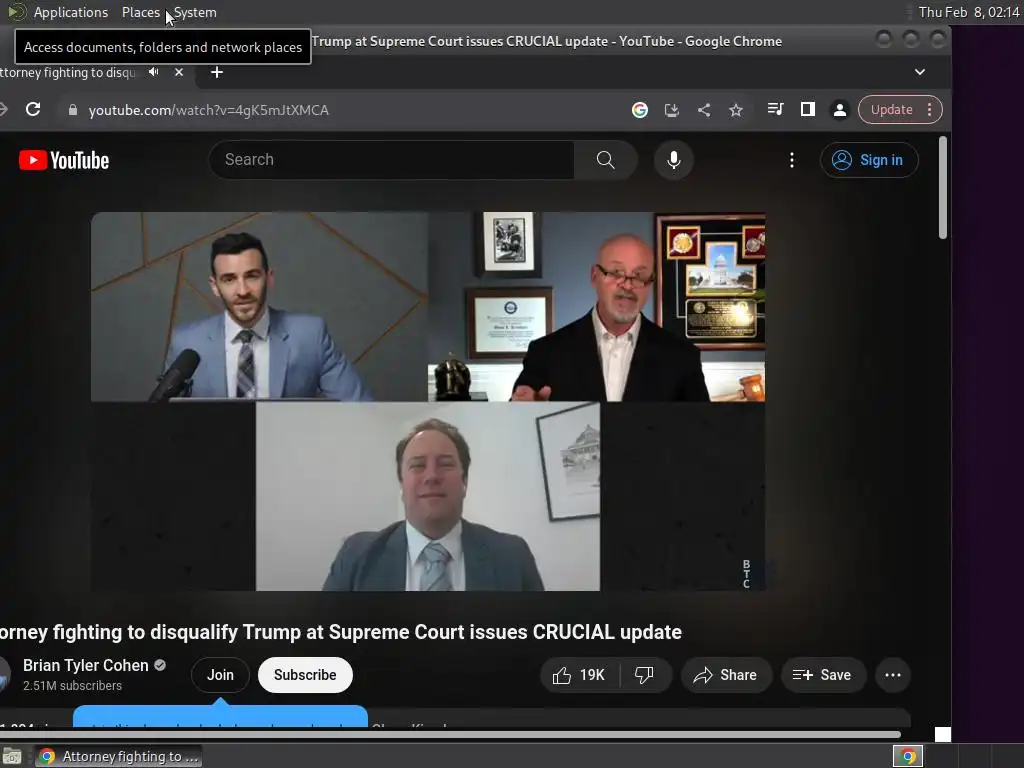Viewport: 1024px width, 768px height.
Task: Bookmark this tab with the star icon
Action: [x=736, y=110]
